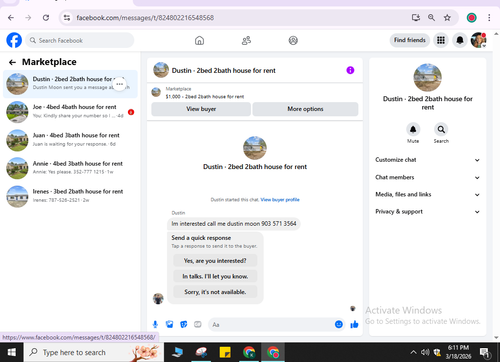The height and width of the screenshot is (362, 500).
Task: Go back in browser history
Action: pyautogui.click(x=11, y=18)
